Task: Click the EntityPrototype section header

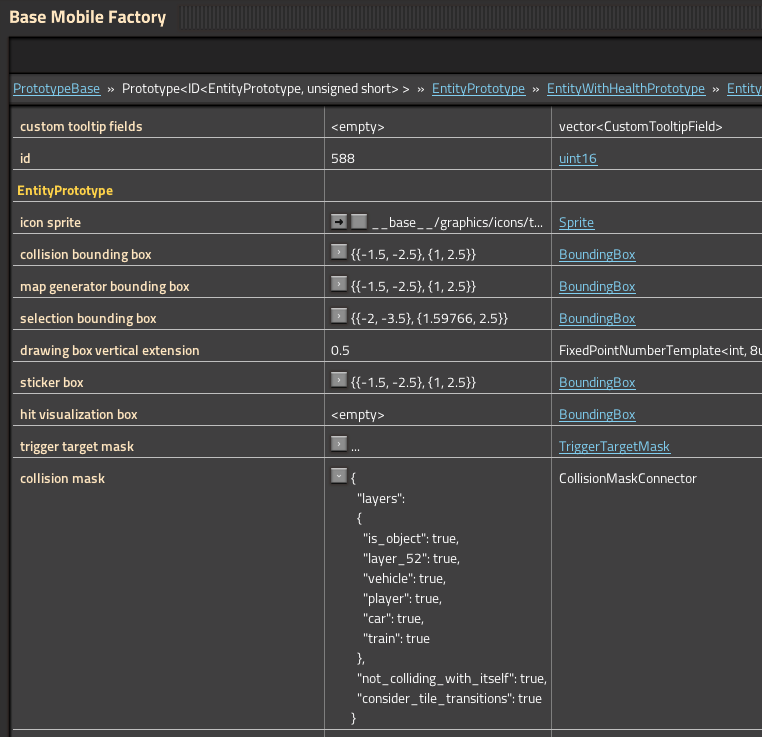Action: 65,190
